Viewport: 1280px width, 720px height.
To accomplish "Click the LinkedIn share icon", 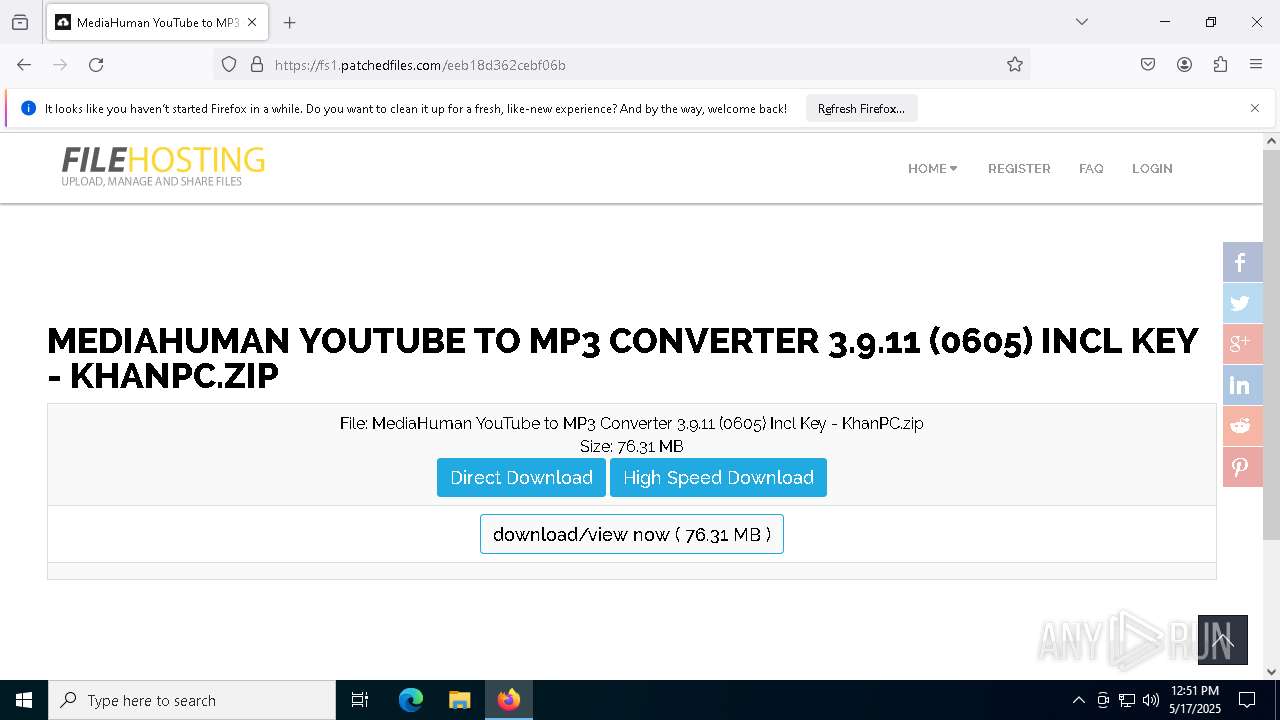I will coord(1242,386).
